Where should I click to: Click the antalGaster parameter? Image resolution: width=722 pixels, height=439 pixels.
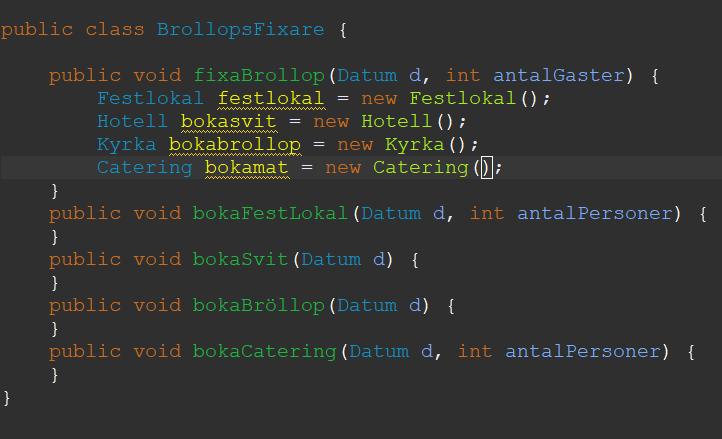tap(559, 75)
